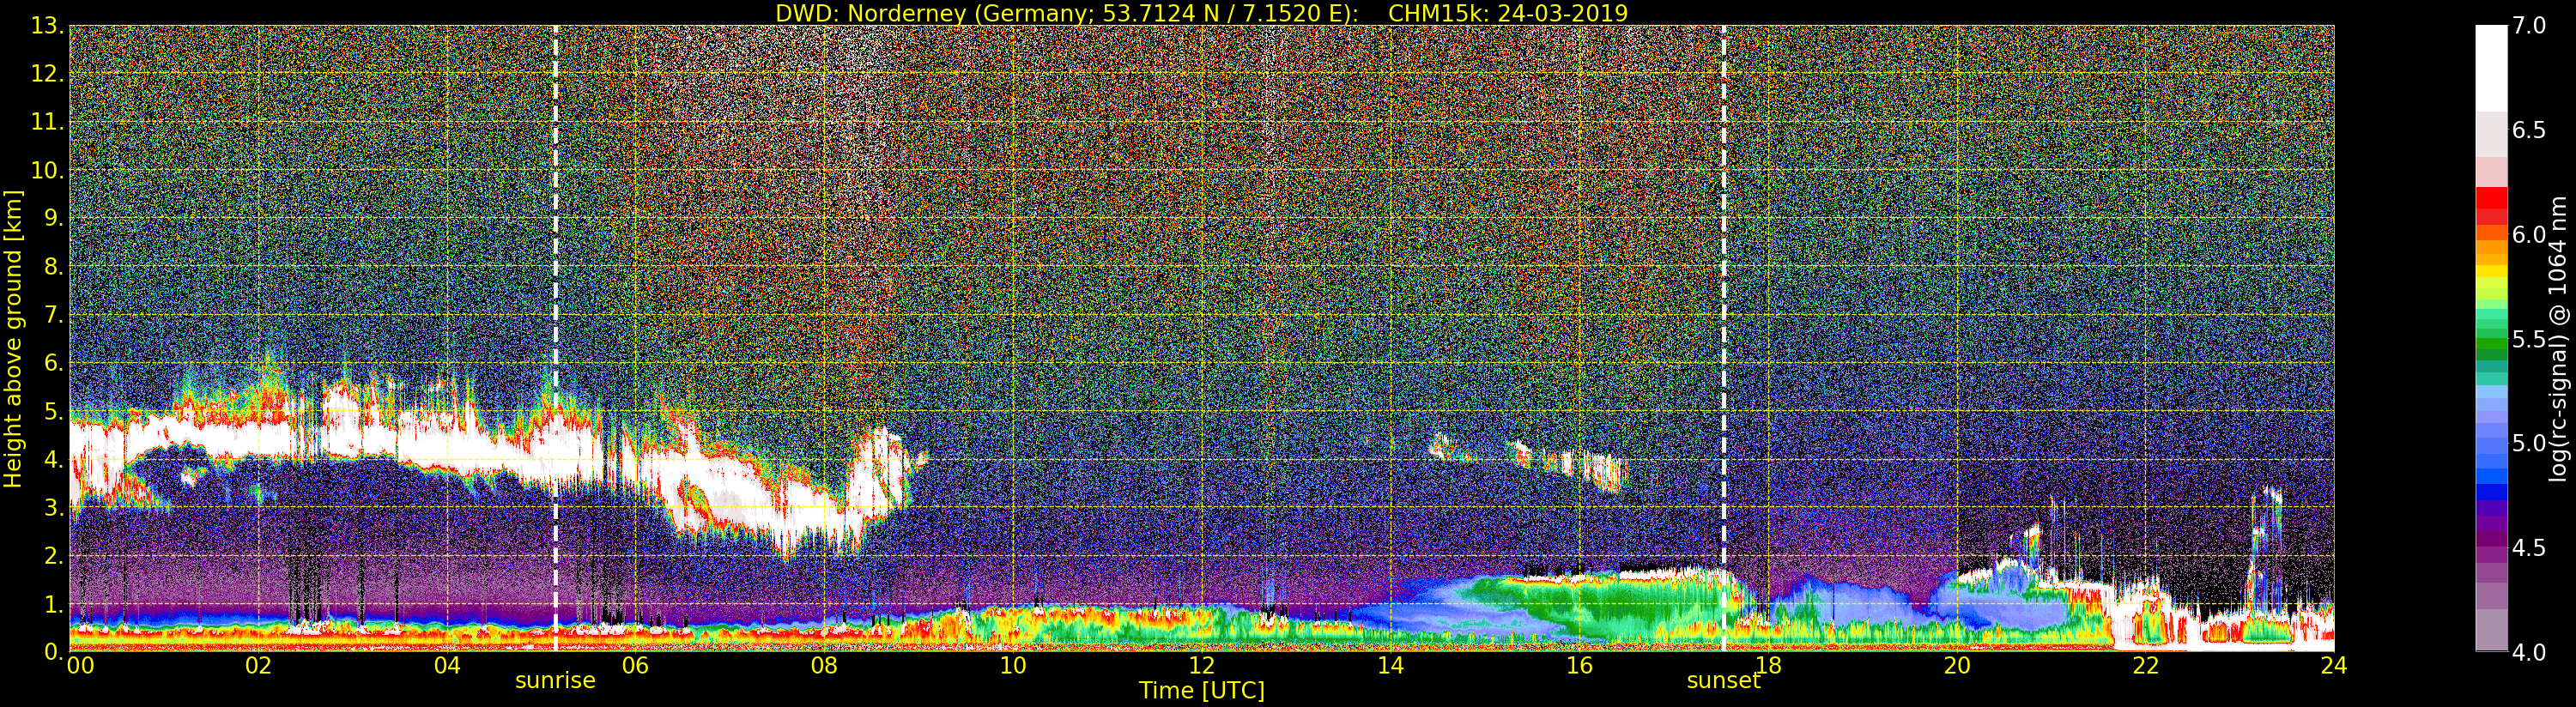2576x707 pixels.
Task: Click the '5.' height axis tick label
Action: point(54,411)
